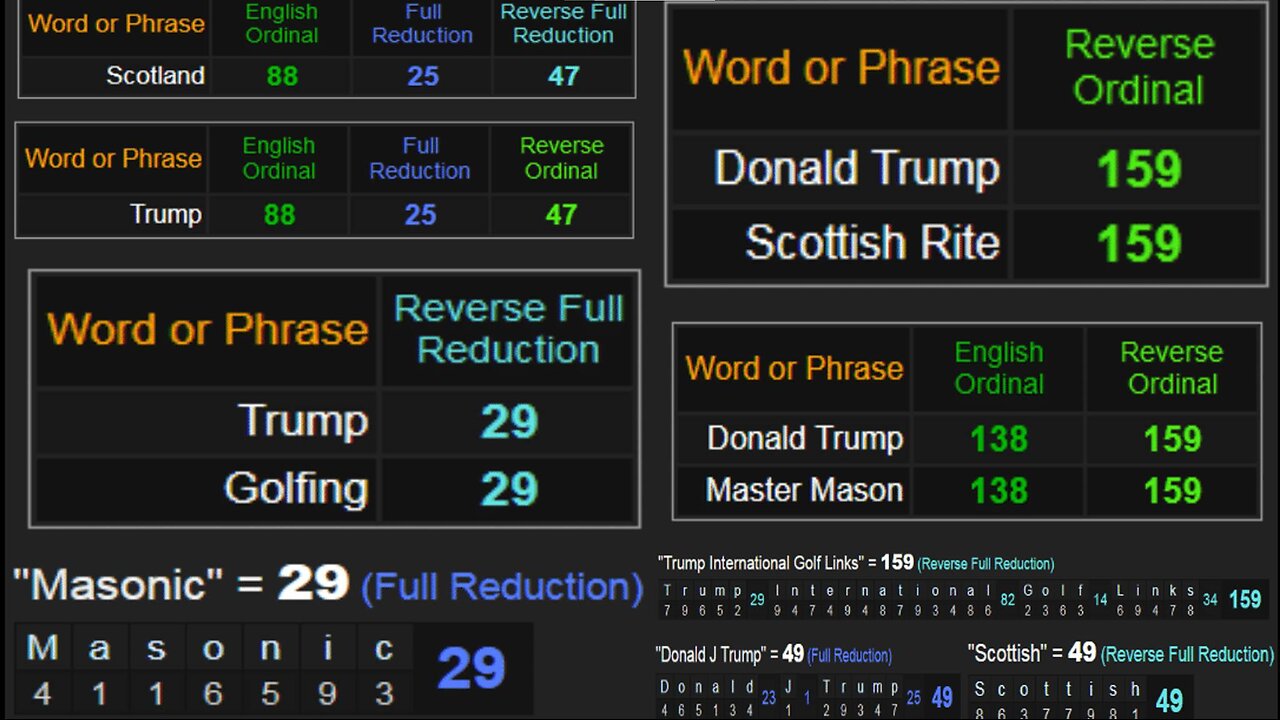Click the large Trump label above Golfing
The width and height of the screenshot is (1280, 720).
(x=303, y=422)
